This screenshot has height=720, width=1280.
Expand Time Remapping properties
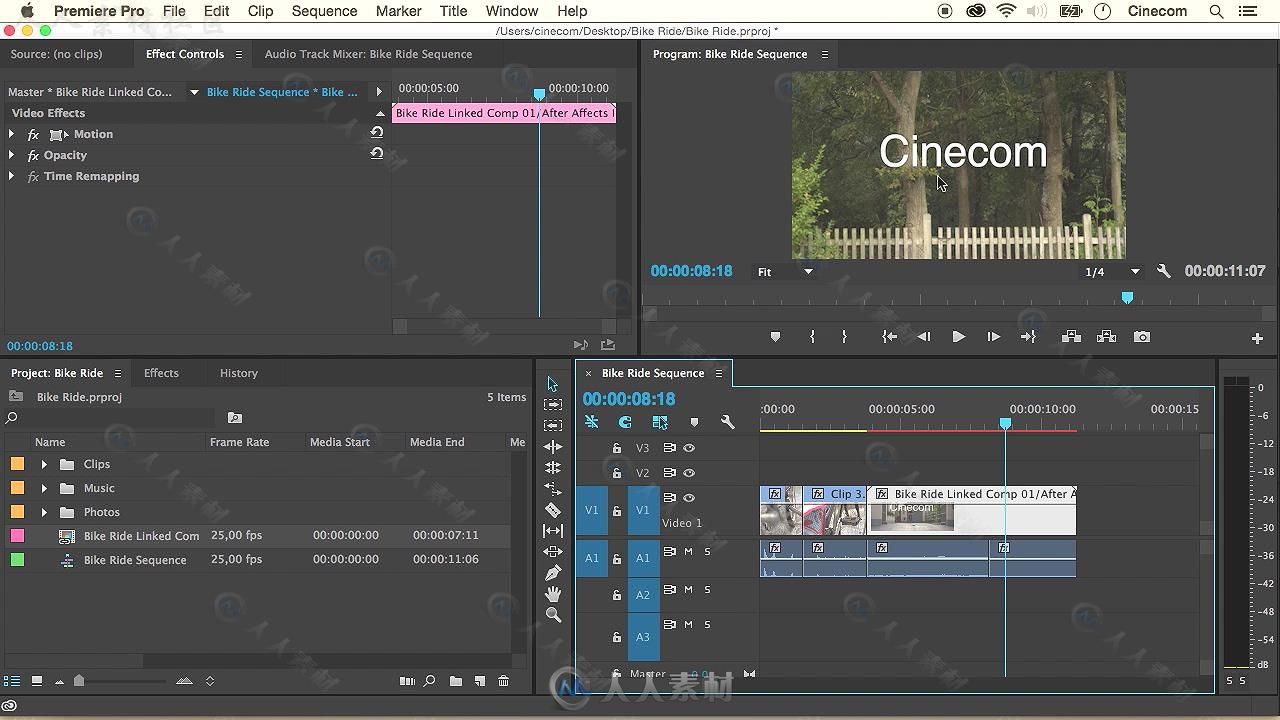11,176
